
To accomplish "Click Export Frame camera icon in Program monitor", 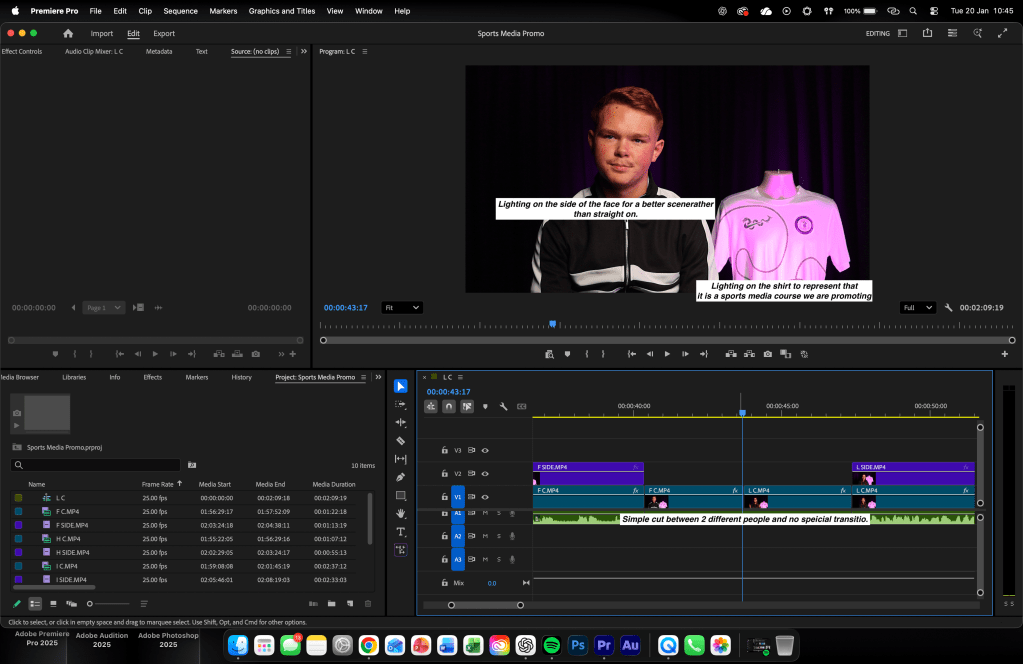I will coord(767,354).
